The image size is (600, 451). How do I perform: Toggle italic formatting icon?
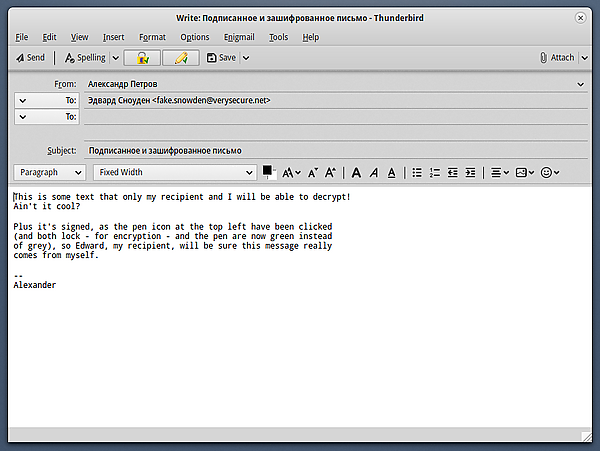[x=374, y=173]
